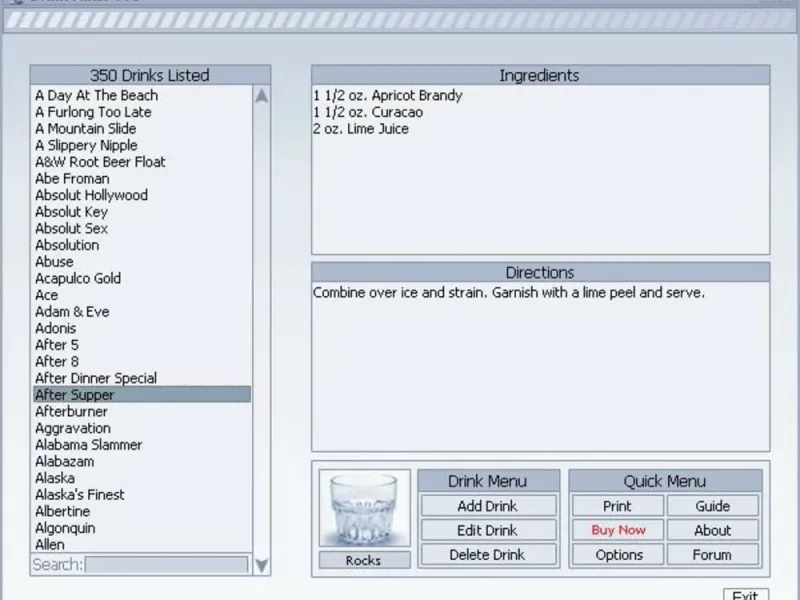The height and width of the screenshot is (600, 800).
Task: Click the Add Drink button
Action: pos(488,506)
